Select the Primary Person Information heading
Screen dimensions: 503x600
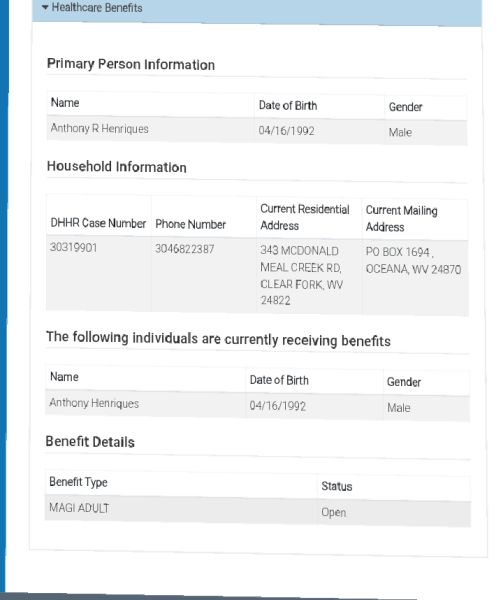(130, 64)
